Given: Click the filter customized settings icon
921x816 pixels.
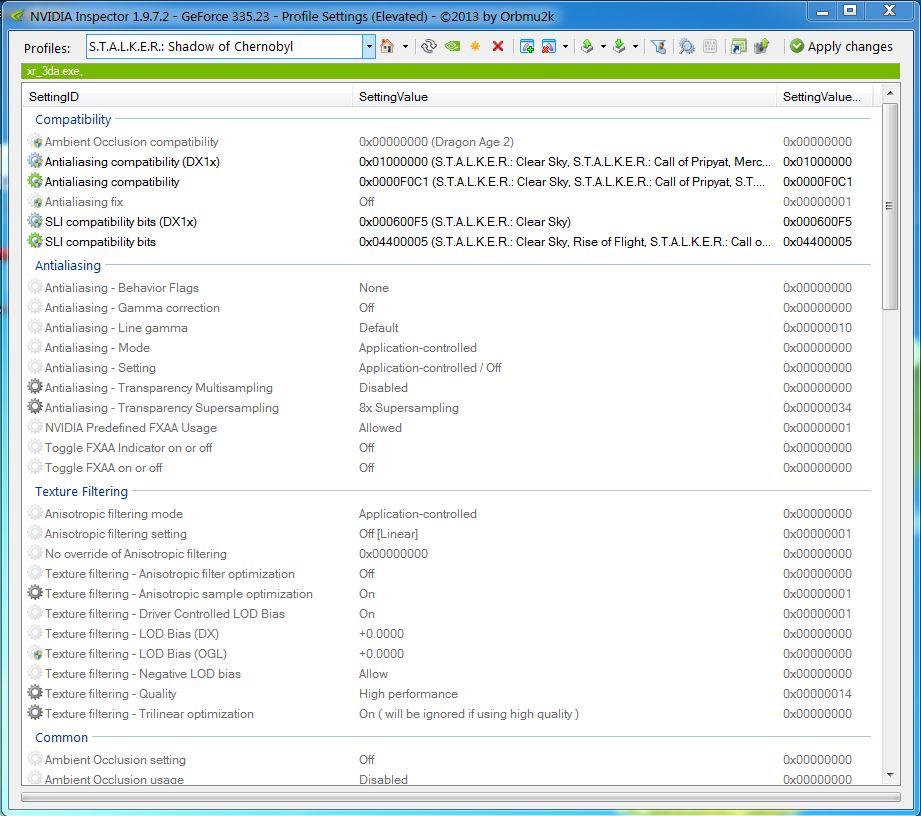Looking at the screenshot, I should (659, 46).
